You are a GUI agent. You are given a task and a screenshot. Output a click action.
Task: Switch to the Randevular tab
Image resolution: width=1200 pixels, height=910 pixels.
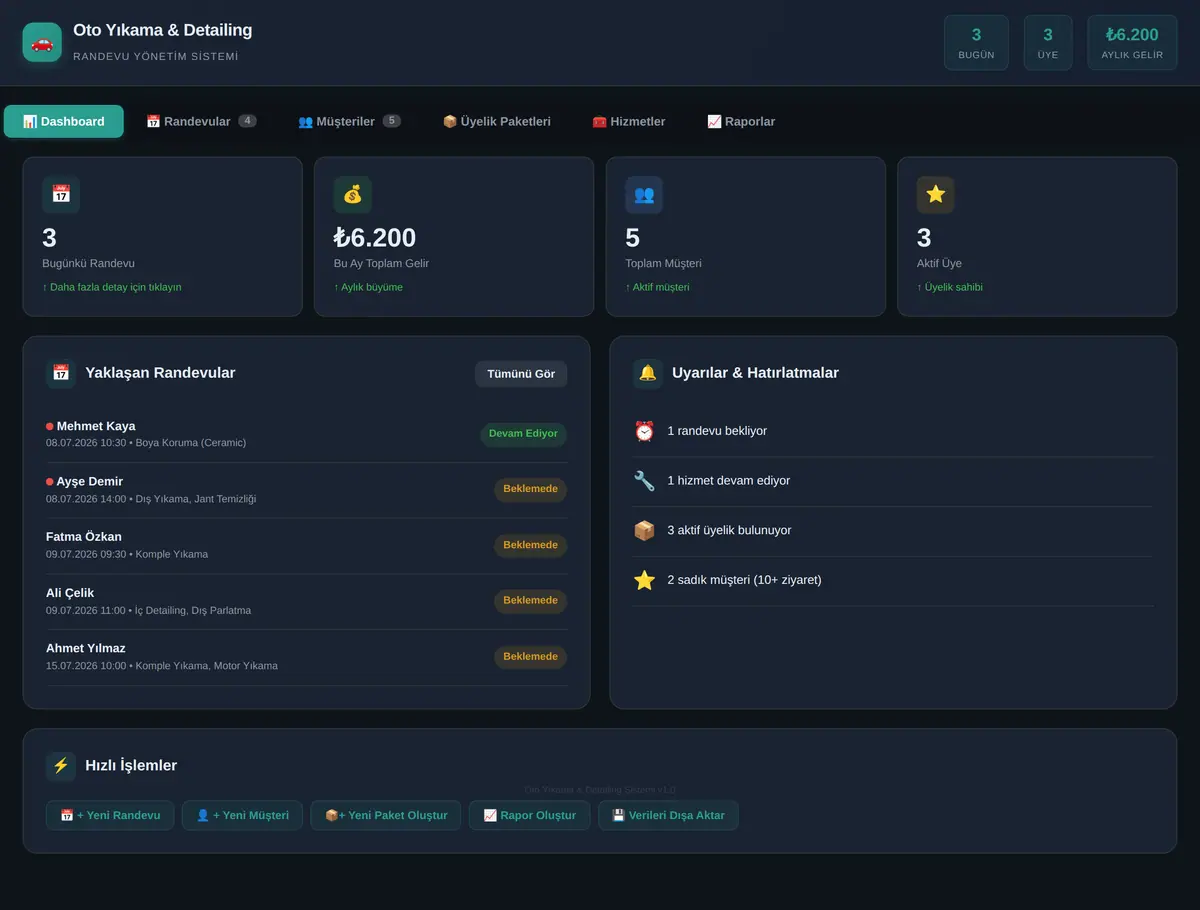(201, 121)
